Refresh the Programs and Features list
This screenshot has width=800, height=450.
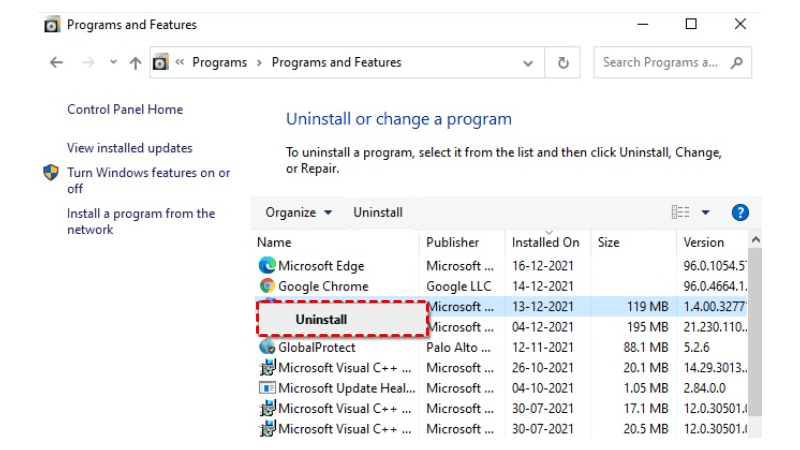tap(563, 63)
